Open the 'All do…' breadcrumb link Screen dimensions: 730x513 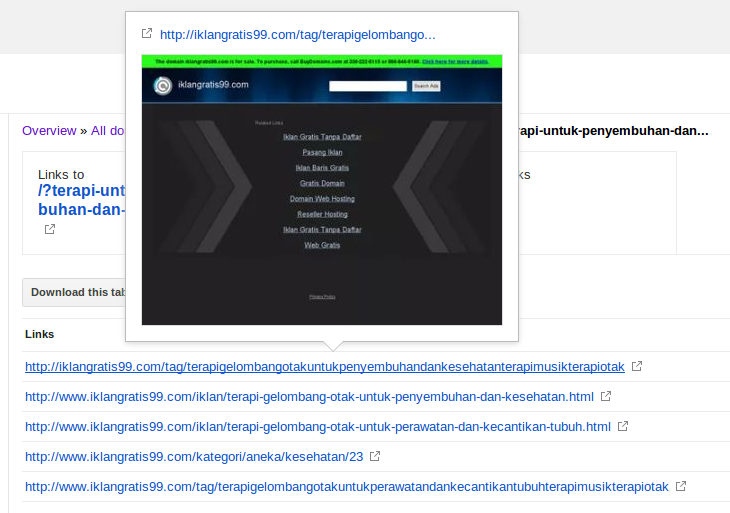[108, 131]
